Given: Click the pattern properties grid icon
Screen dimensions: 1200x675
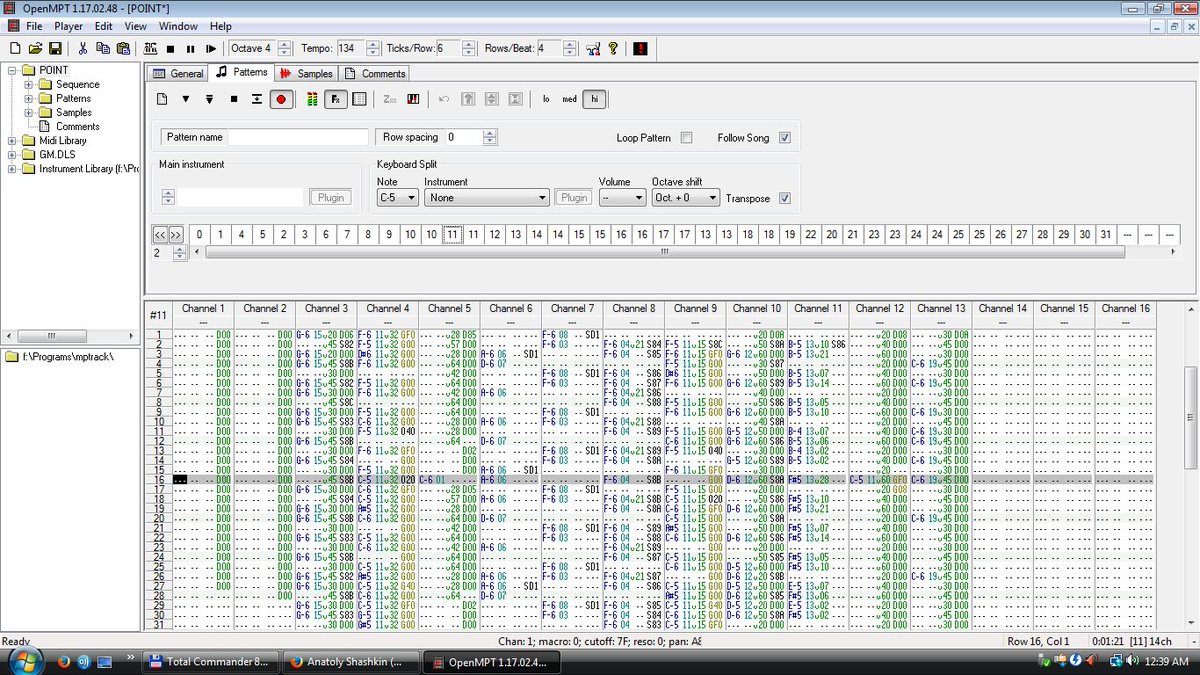Looking at the screenshot, I should point(360,99).
